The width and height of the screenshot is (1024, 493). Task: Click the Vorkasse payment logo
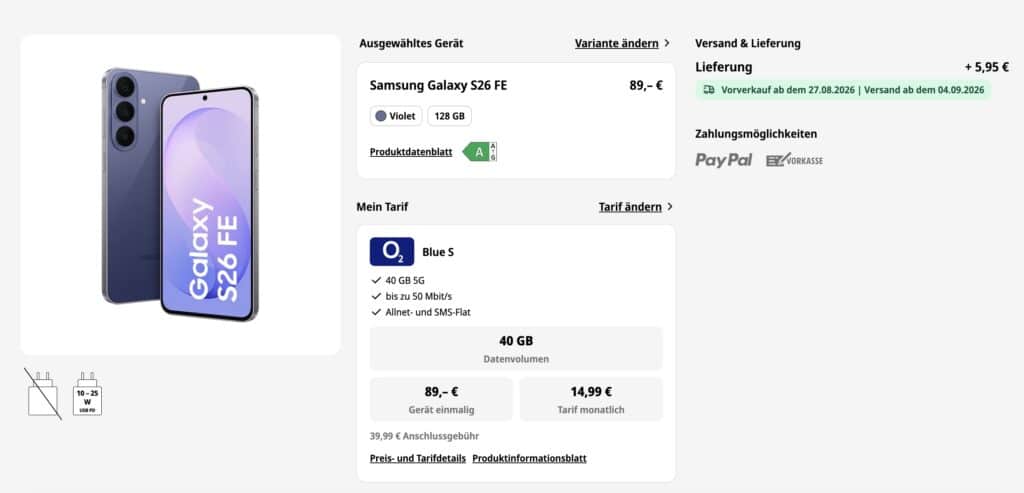(x=794, y=160)
